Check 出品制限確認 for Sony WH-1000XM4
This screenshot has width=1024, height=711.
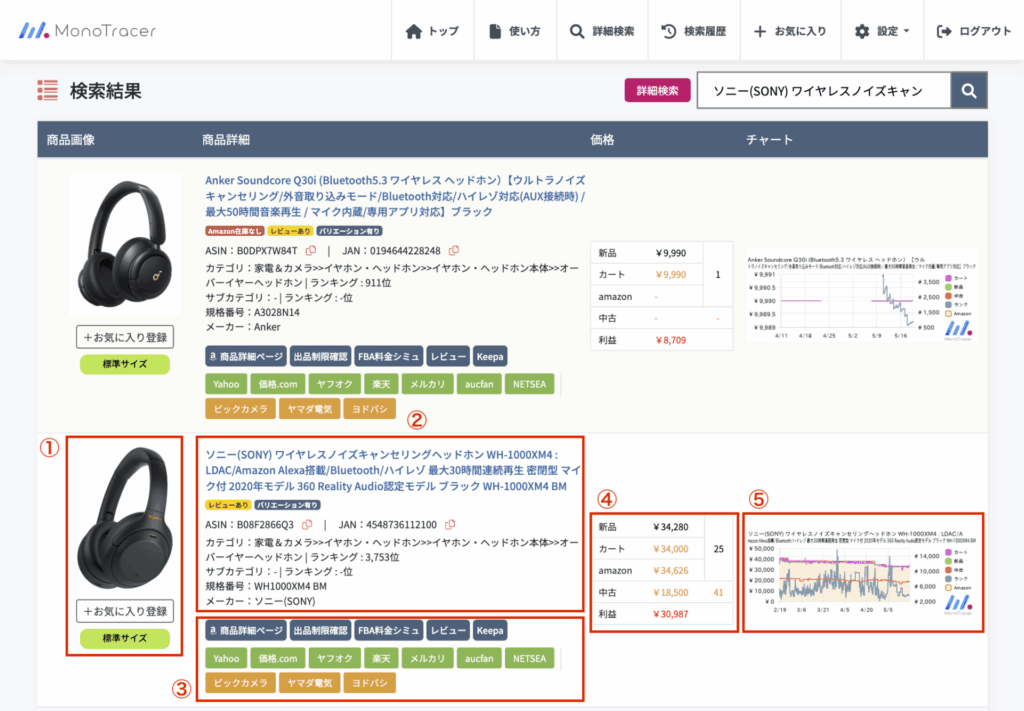point(320,631)
